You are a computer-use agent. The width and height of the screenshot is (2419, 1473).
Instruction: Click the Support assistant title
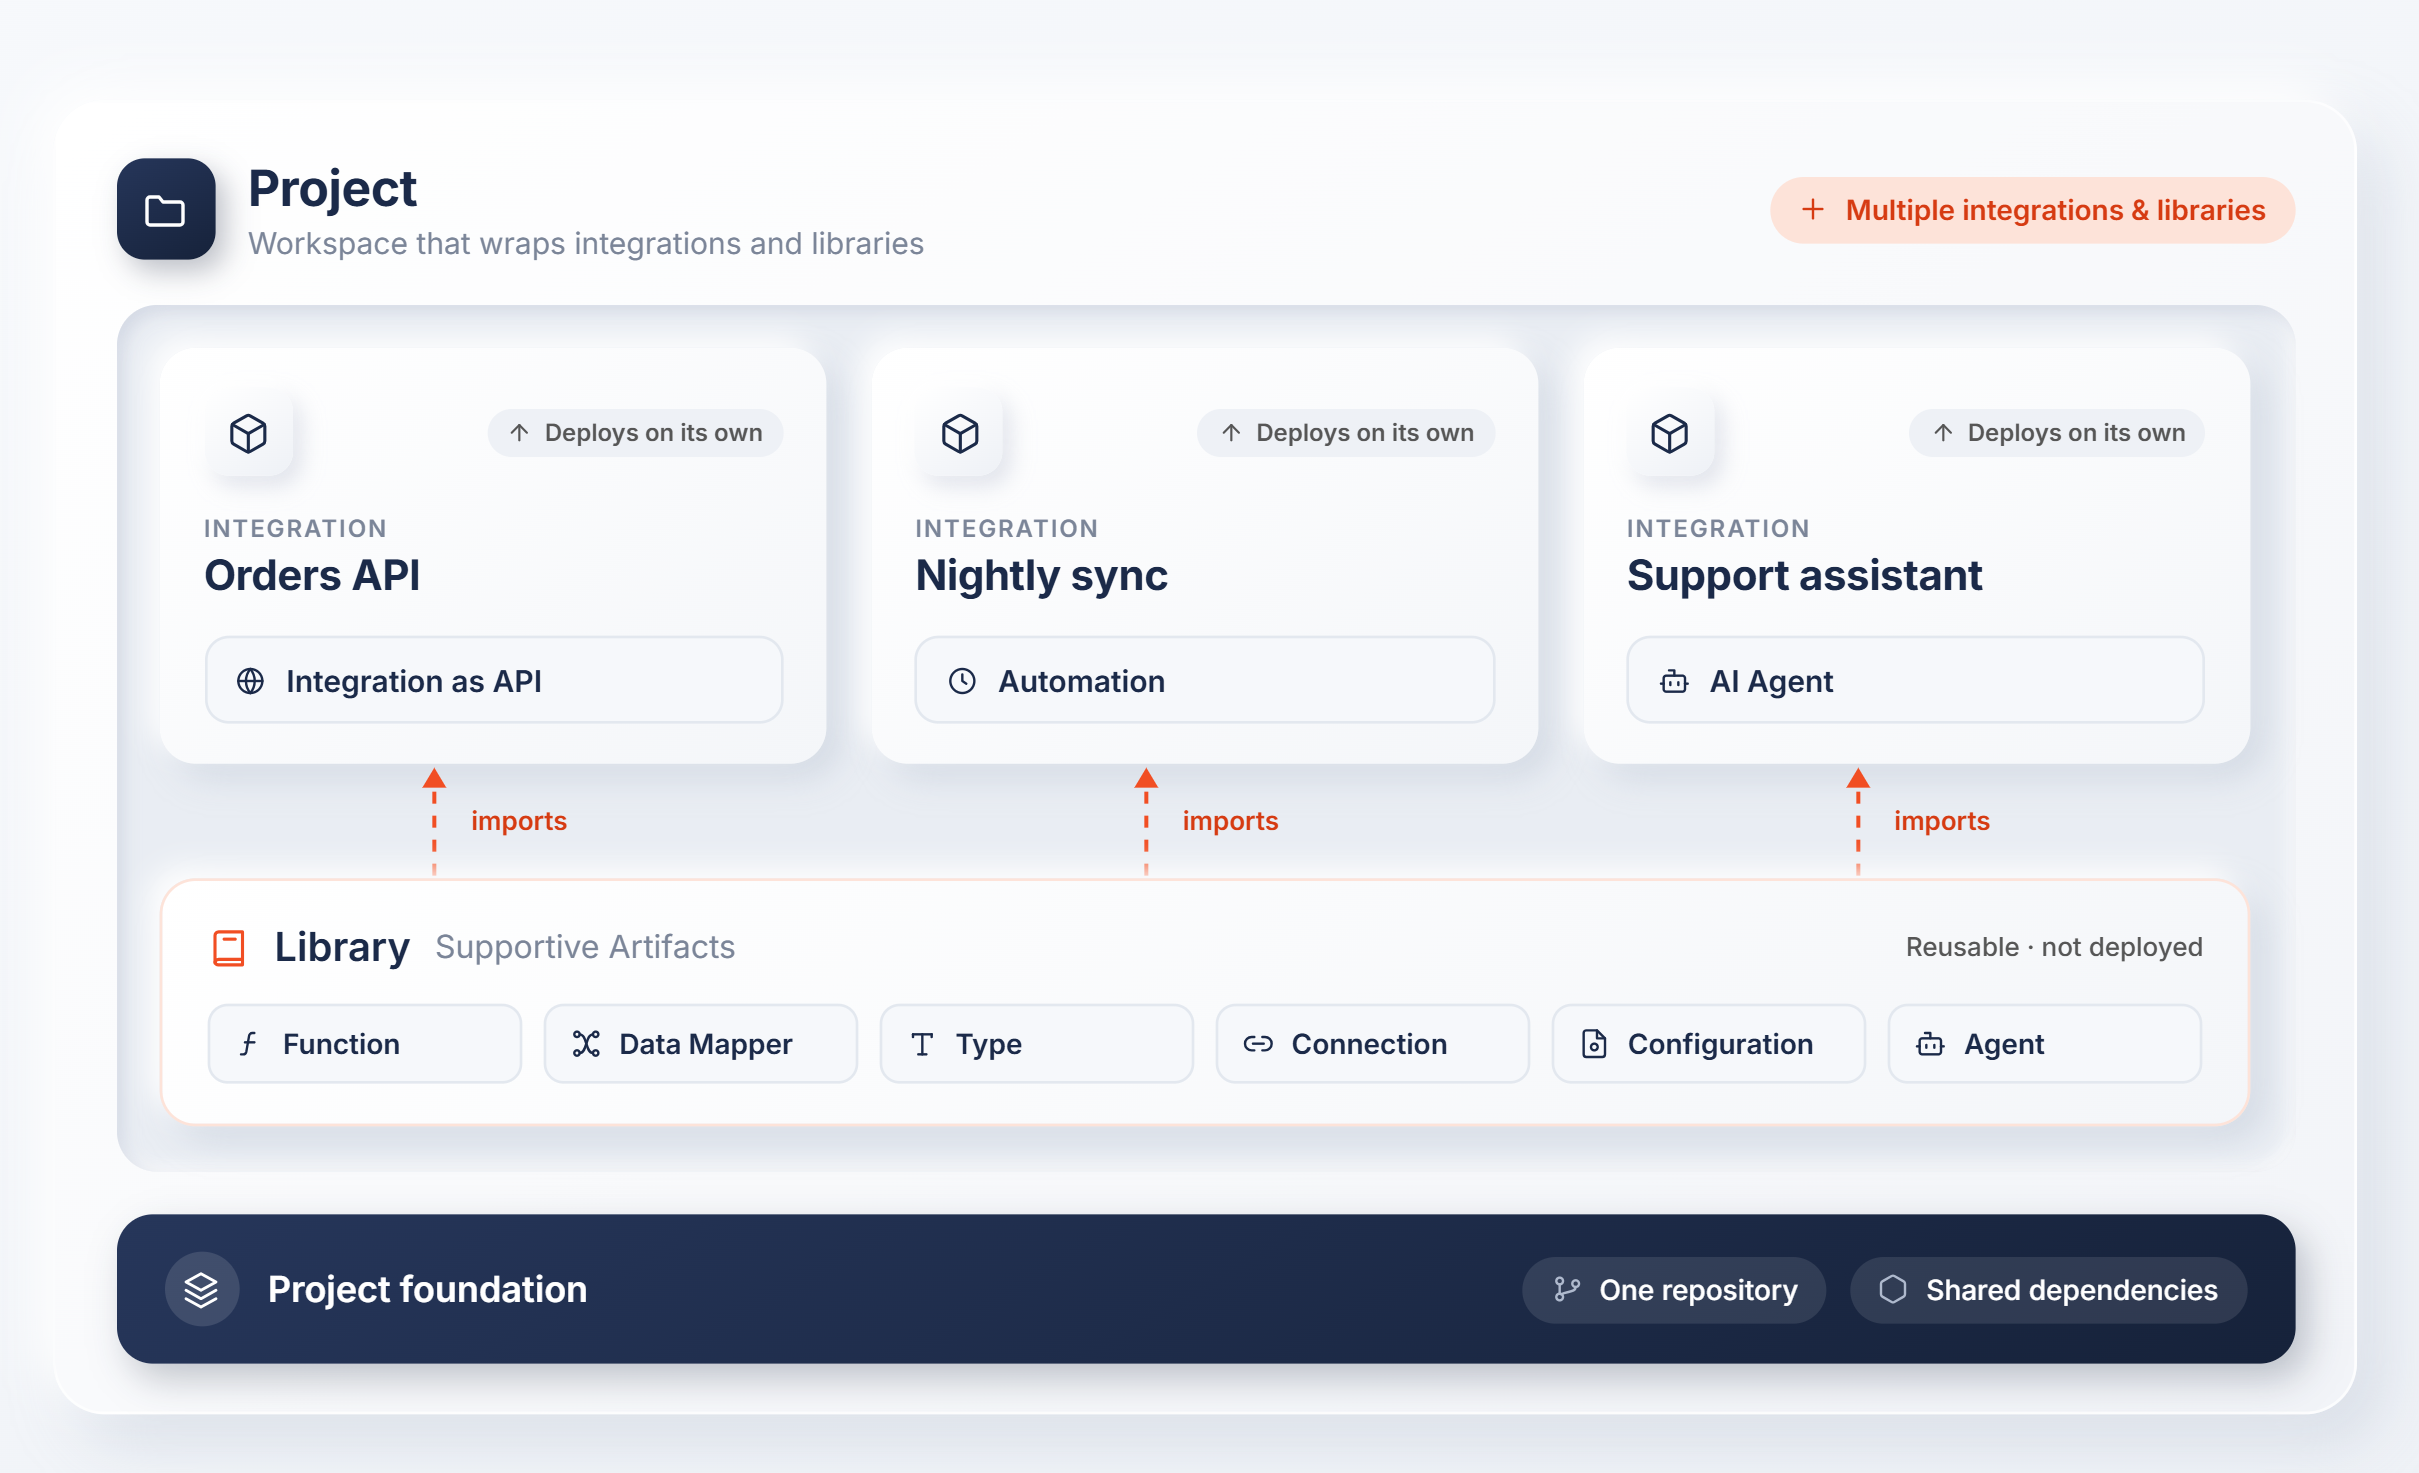point(1805,577)
